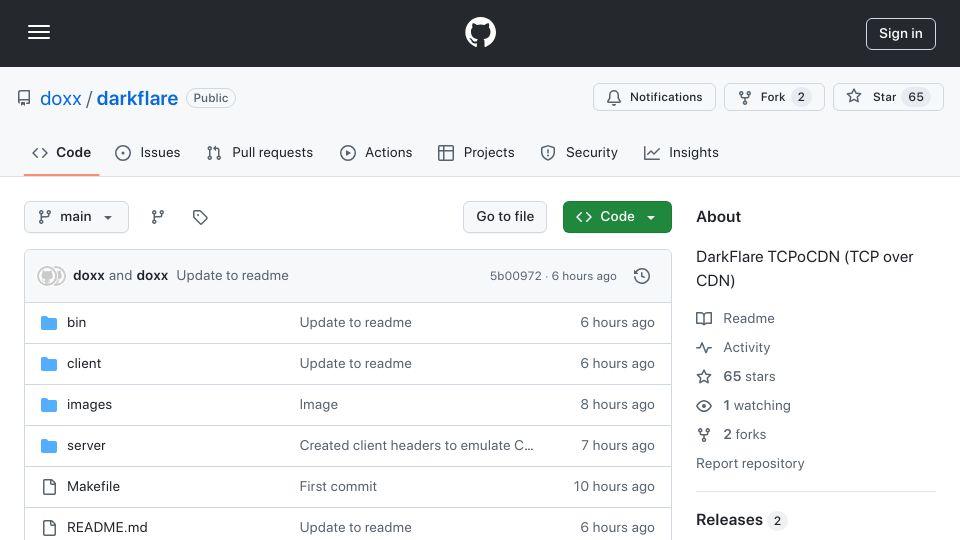Open the Readme link in About
960x540 pixels.
point(736,318)
